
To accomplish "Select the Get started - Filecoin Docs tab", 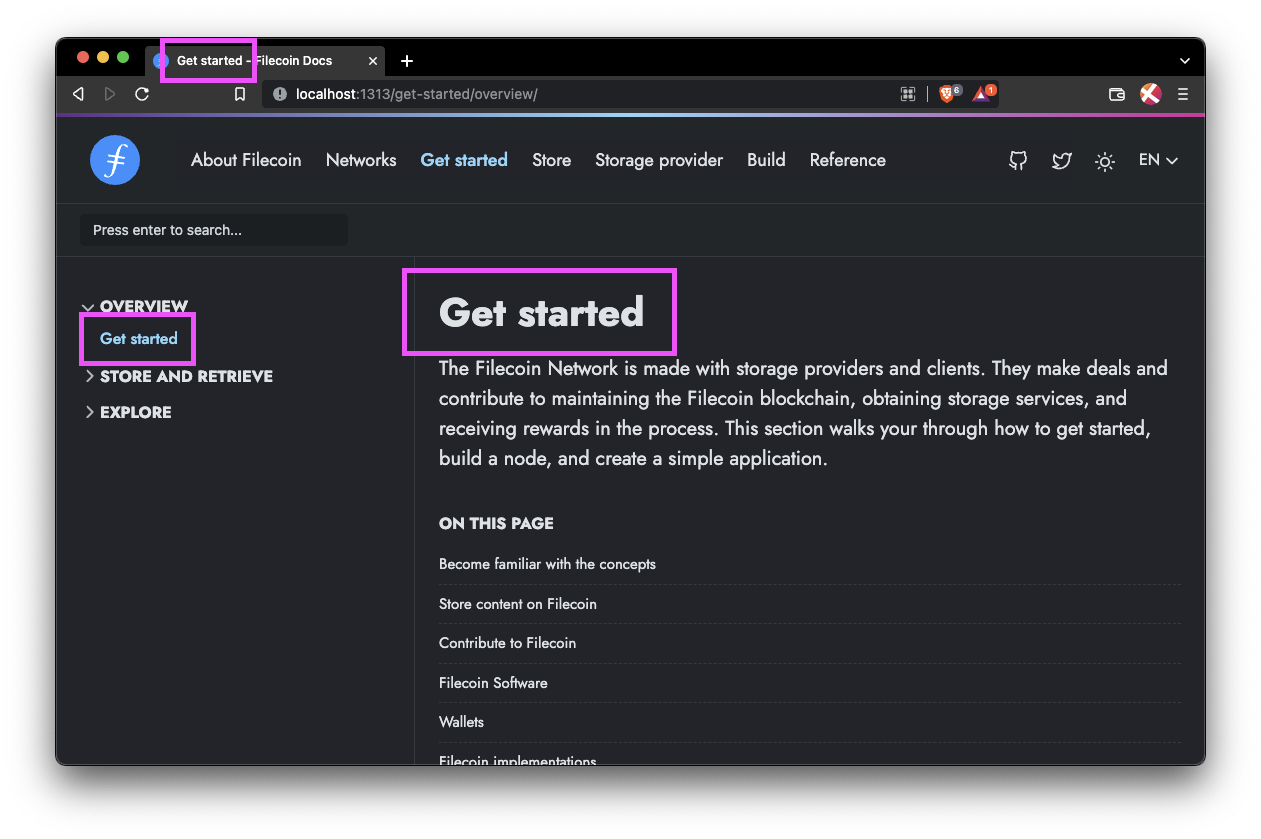I will coord(266,61).
